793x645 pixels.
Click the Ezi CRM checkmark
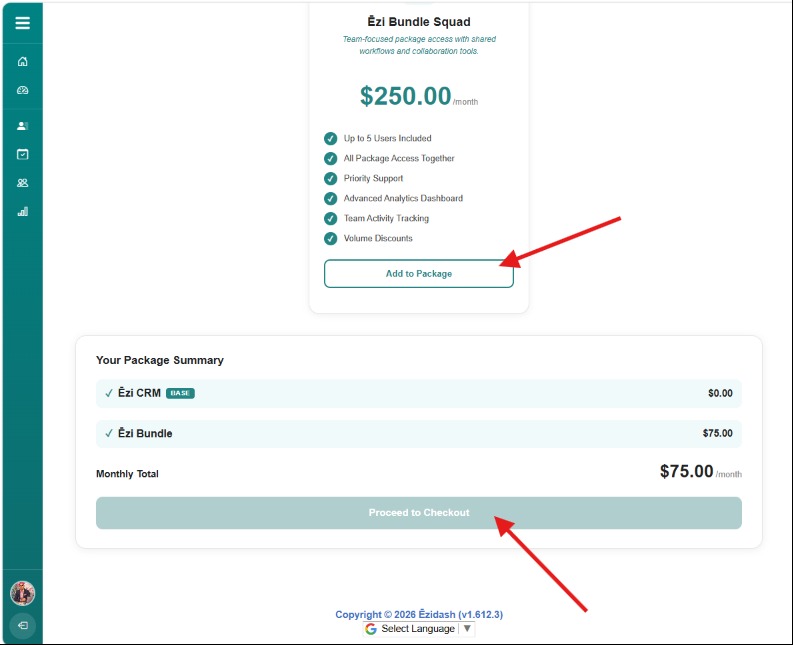[109, 393]
